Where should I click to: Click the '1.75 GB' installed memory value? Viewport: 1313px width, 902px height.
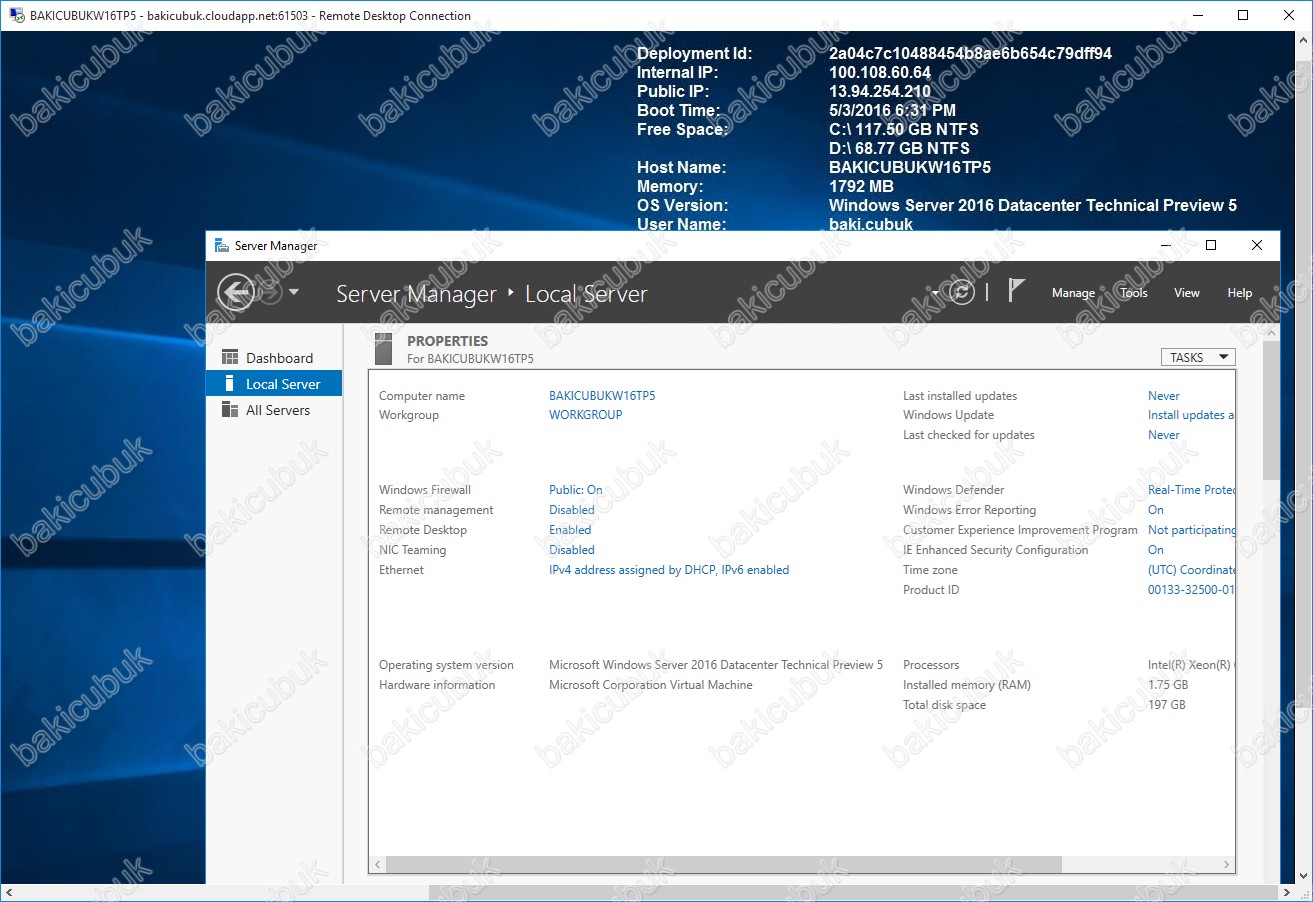click(x=1168, y=685)
